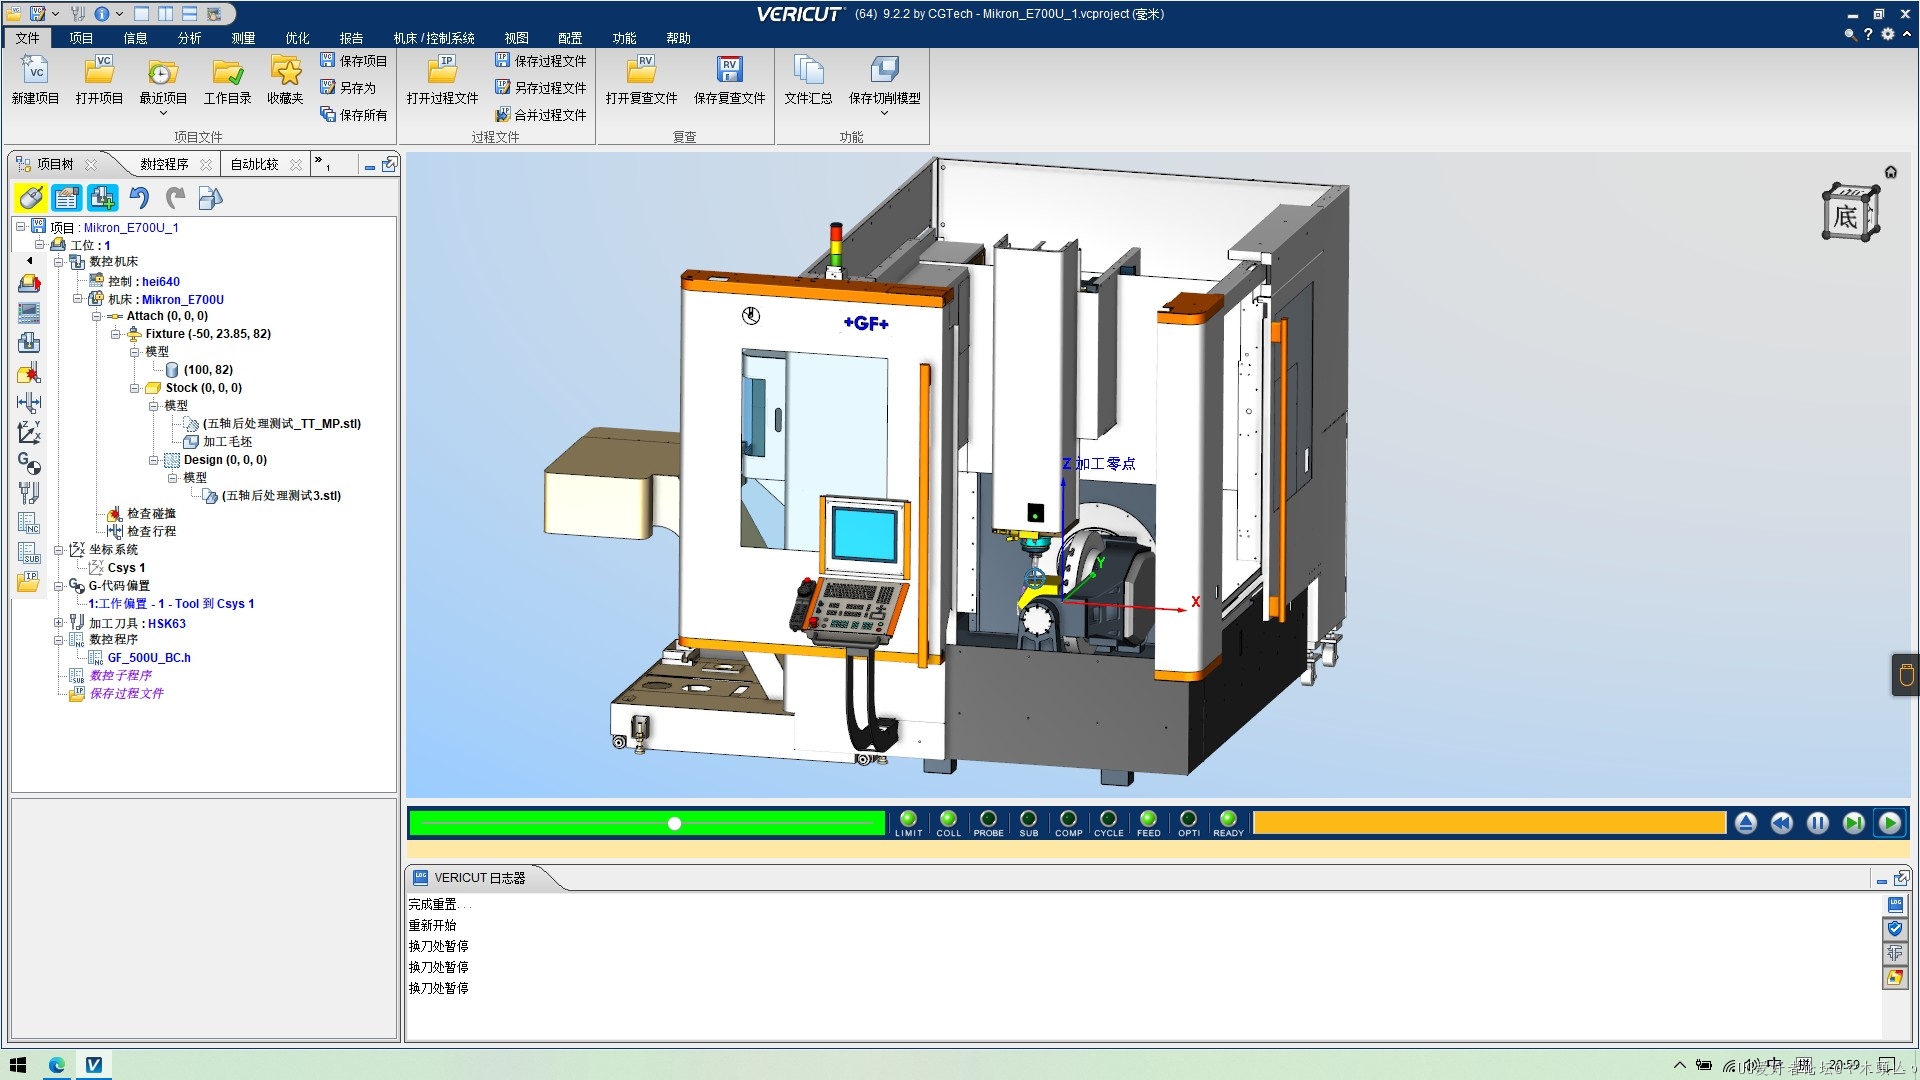Click the control panel icon in left sidebar
The image size is (1920, 1080).
[x=29, y=313]
